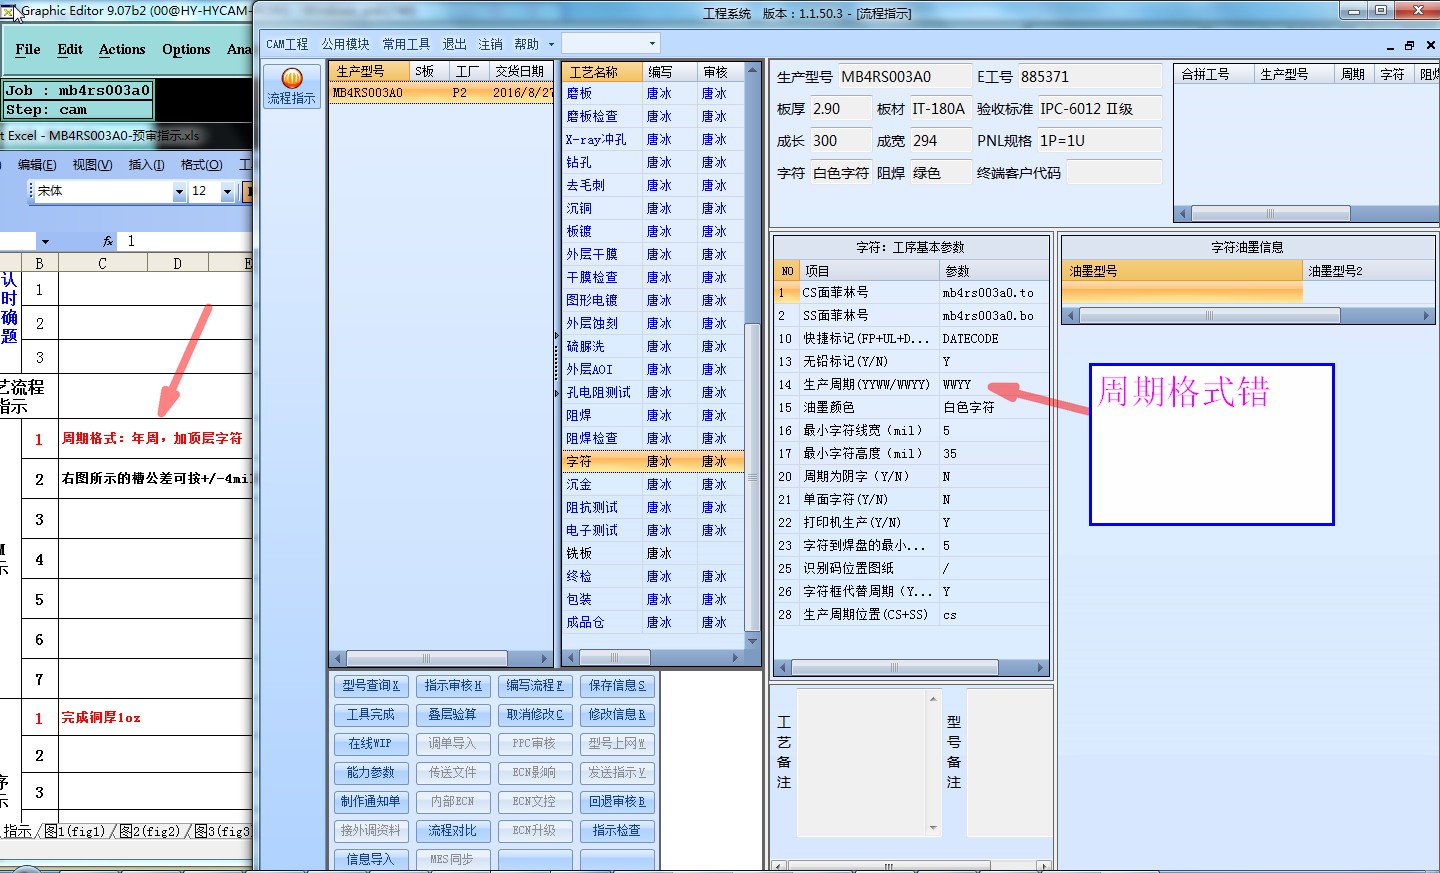This screenshot has width=1440, height=873.
Task: Click 退出 in the menu bar
Action: [x=454, y=44]
